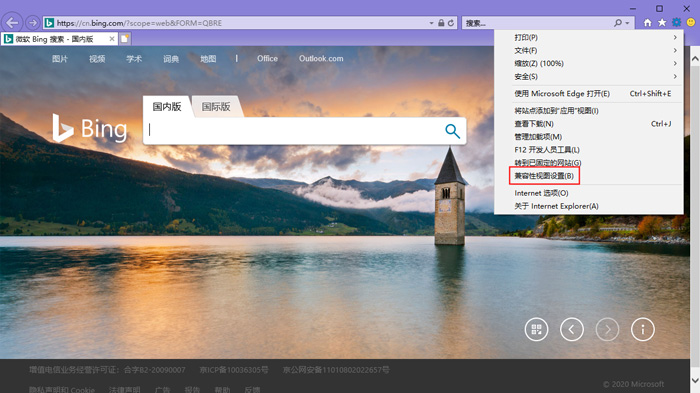Show next background image arrow

click(607, 330)
